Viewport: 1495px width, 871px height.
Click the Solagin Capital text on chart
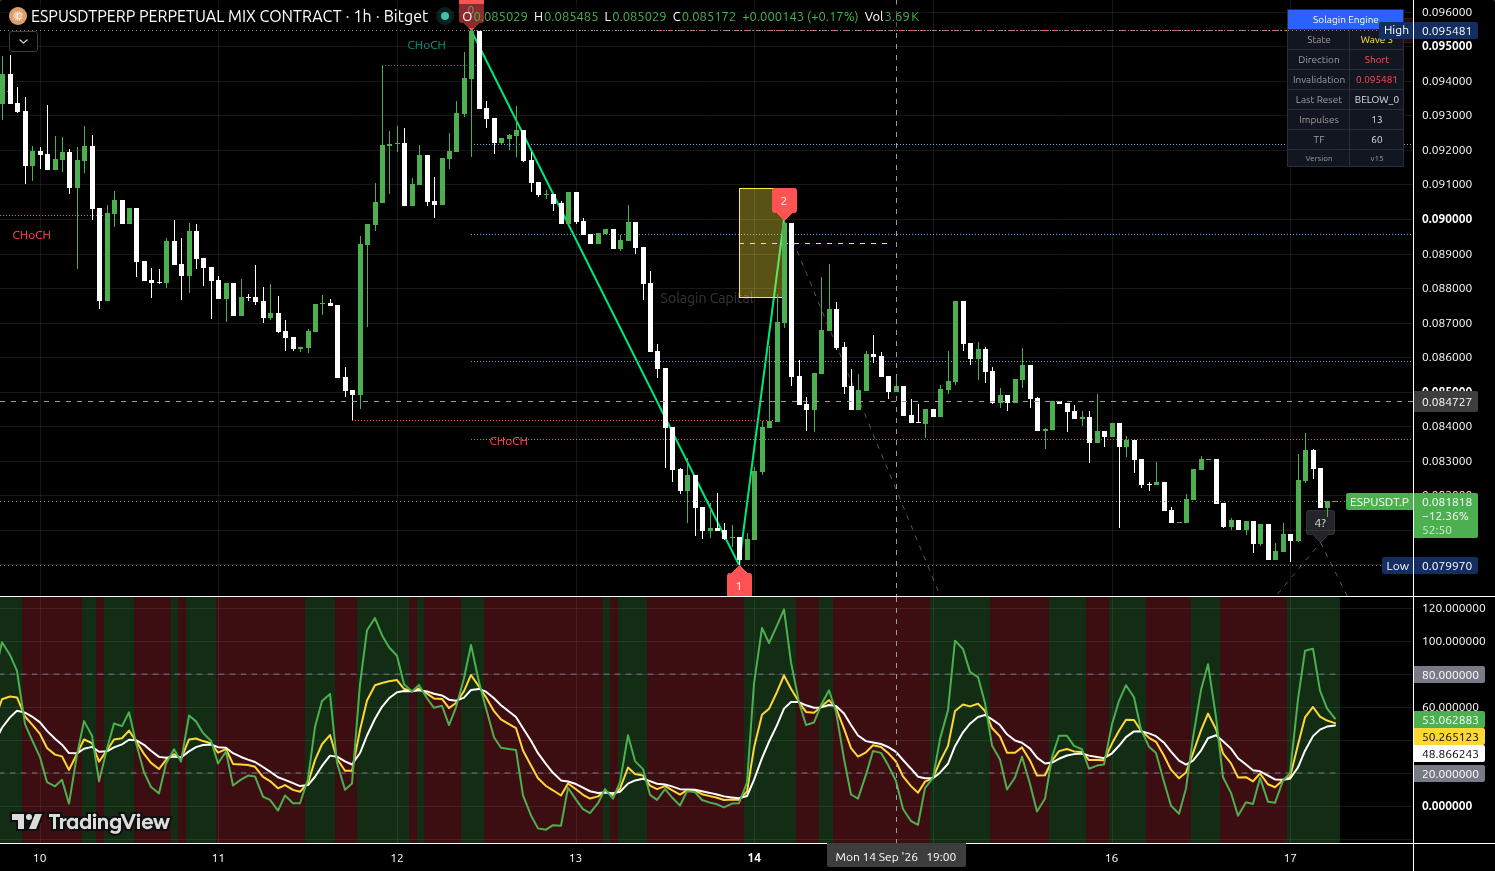pyautogui.click(x=706, y=298)
